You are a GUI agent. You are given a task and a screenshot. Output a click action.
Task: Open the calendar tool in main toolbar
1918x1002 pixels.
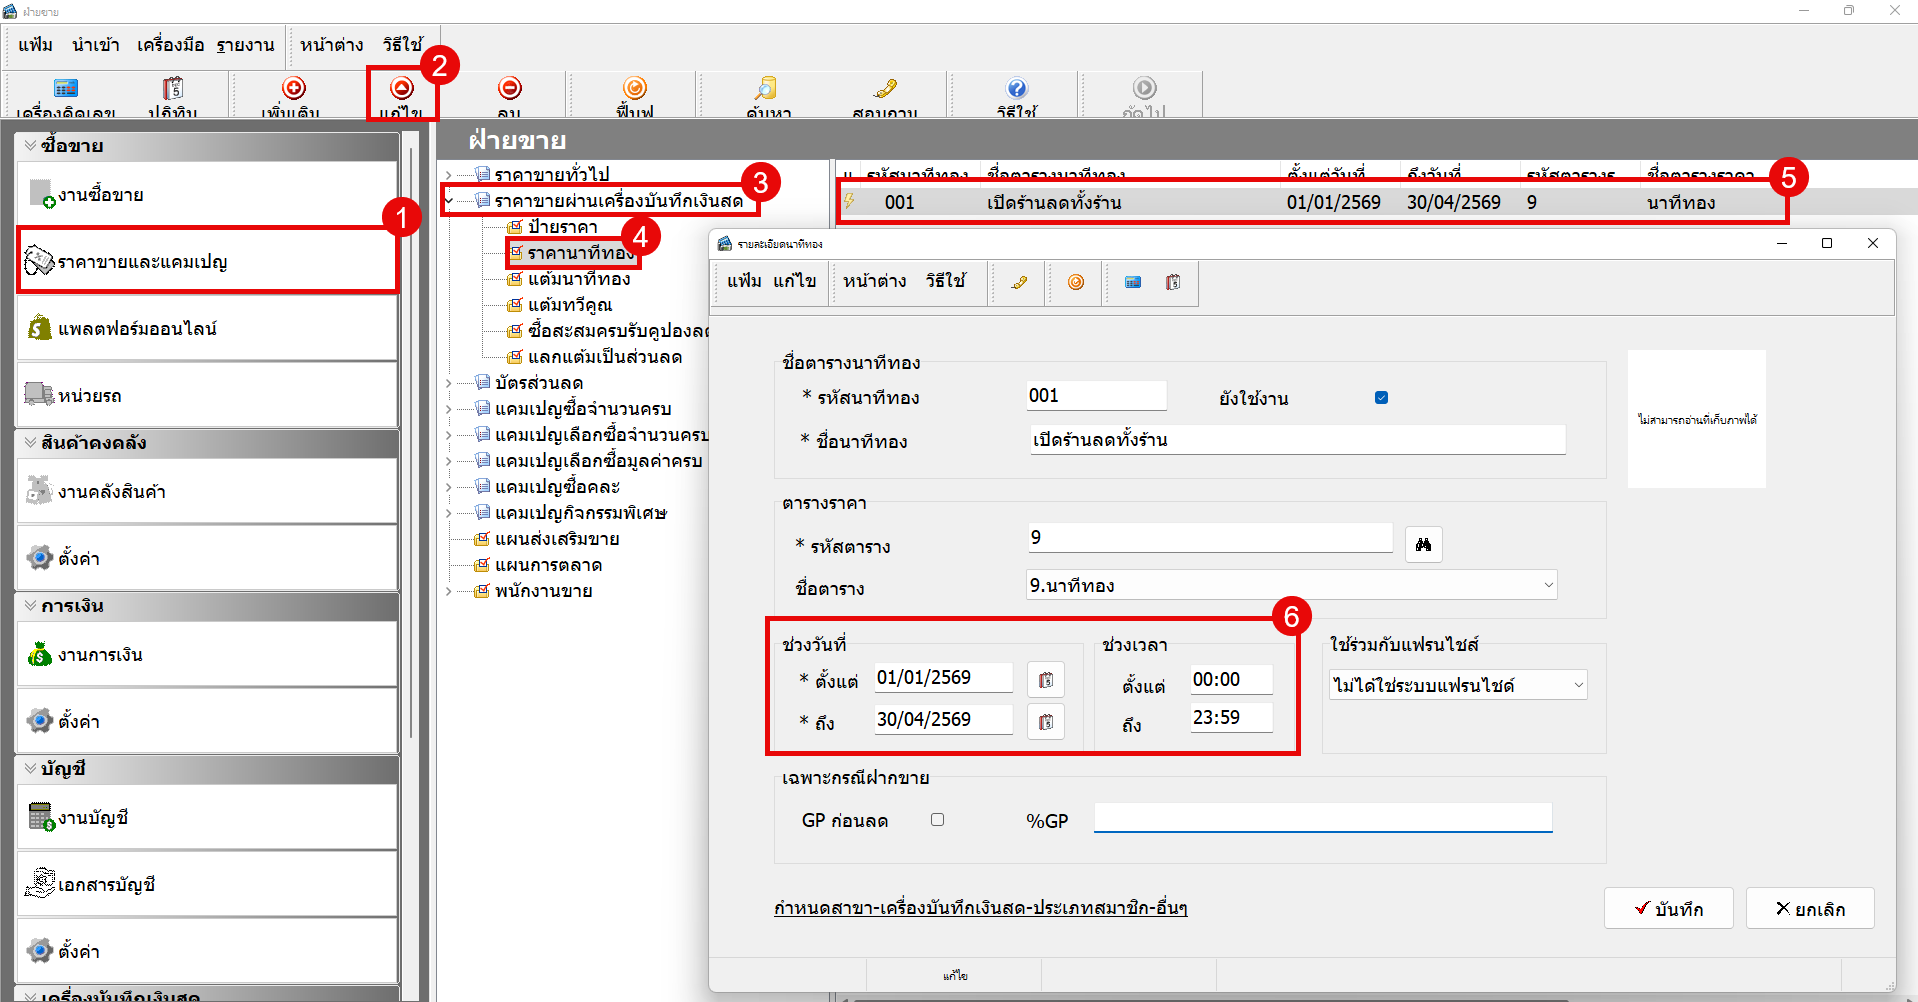pyautogui.click(x=173, y=89)
